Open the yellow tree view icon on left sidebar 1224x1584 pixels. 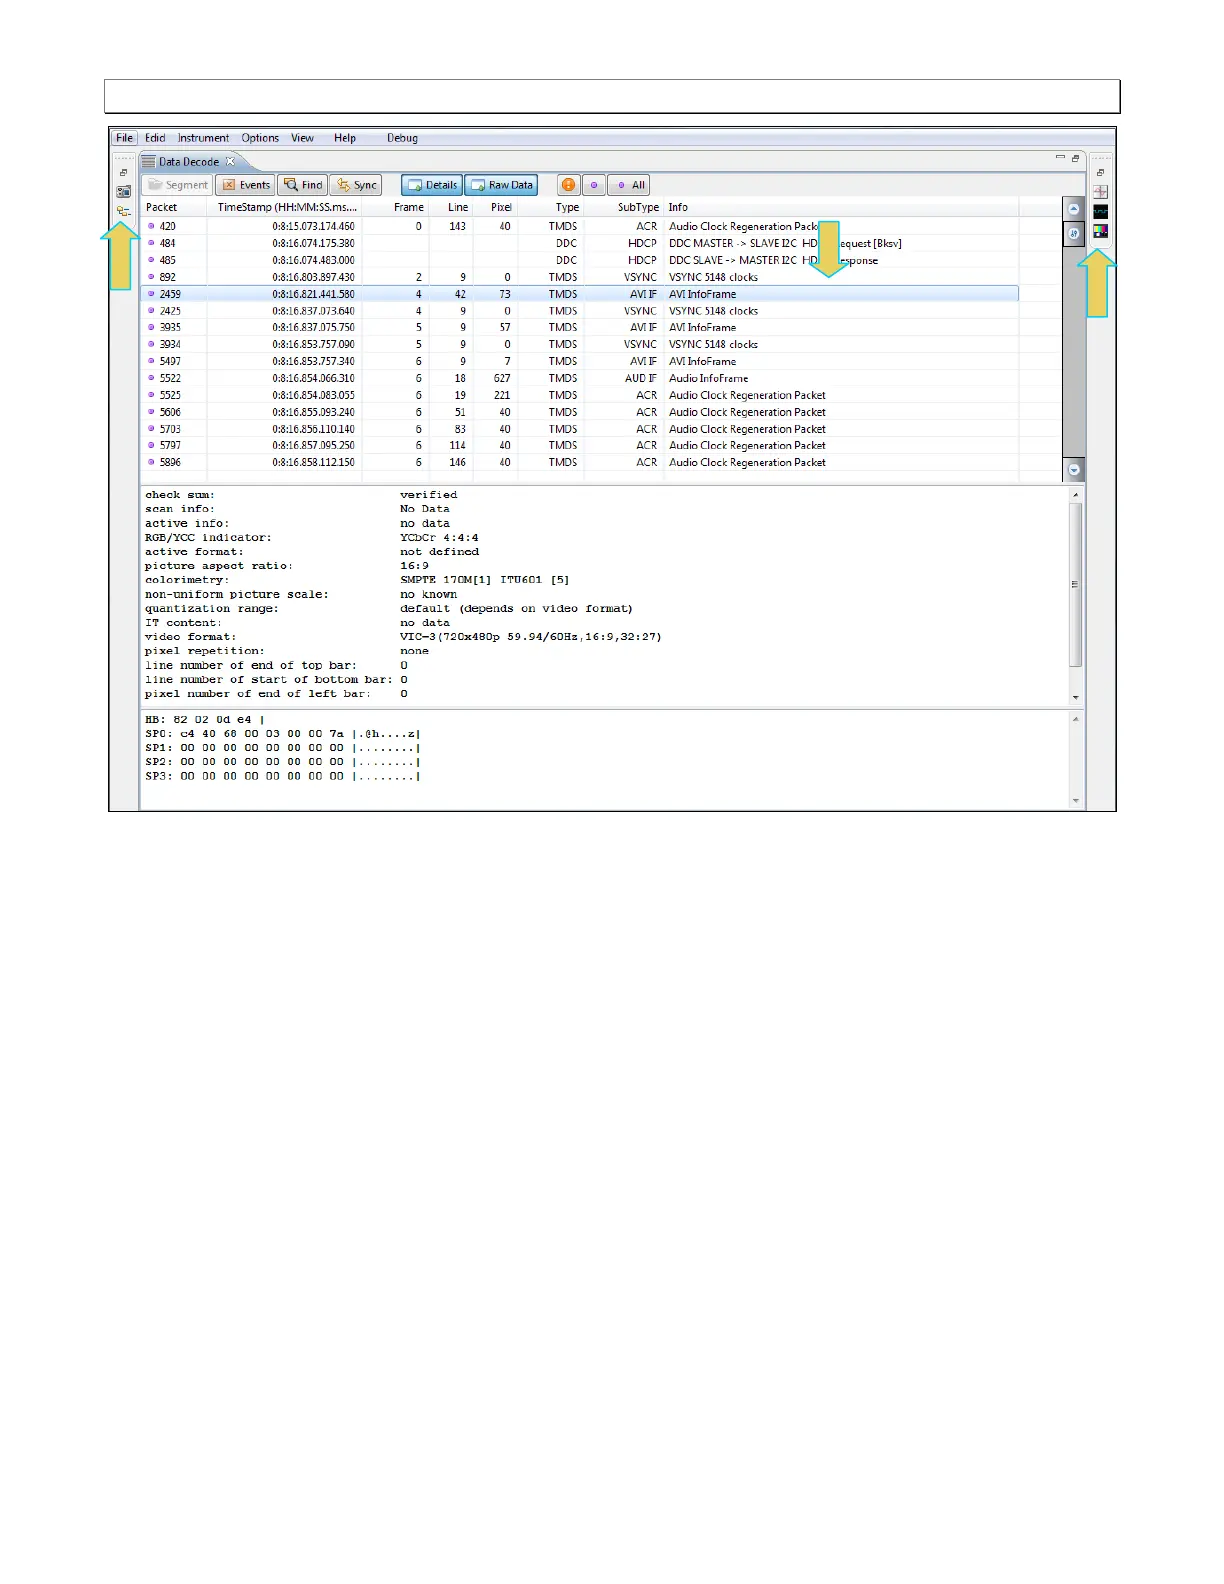(124, 211)
